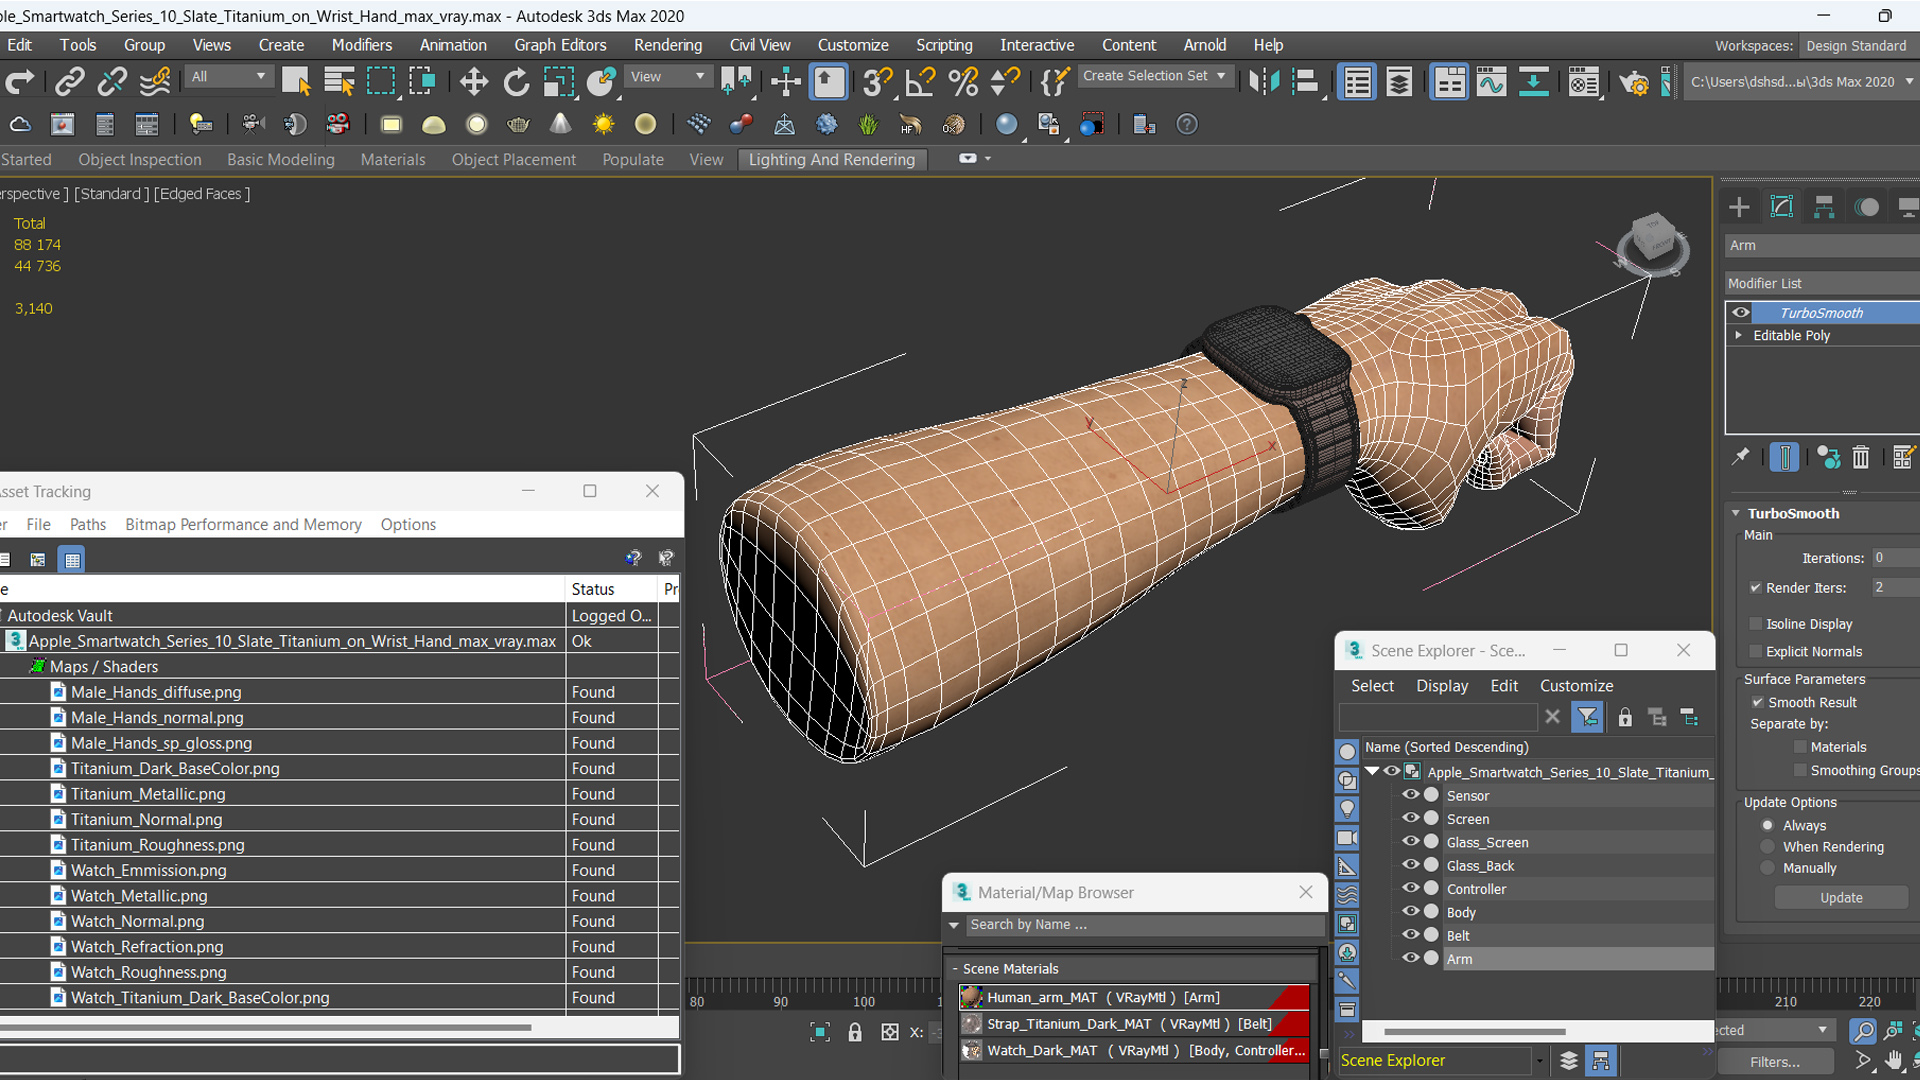
Task: Open the All selection filter dropdown
Action: tap(228, 76)
